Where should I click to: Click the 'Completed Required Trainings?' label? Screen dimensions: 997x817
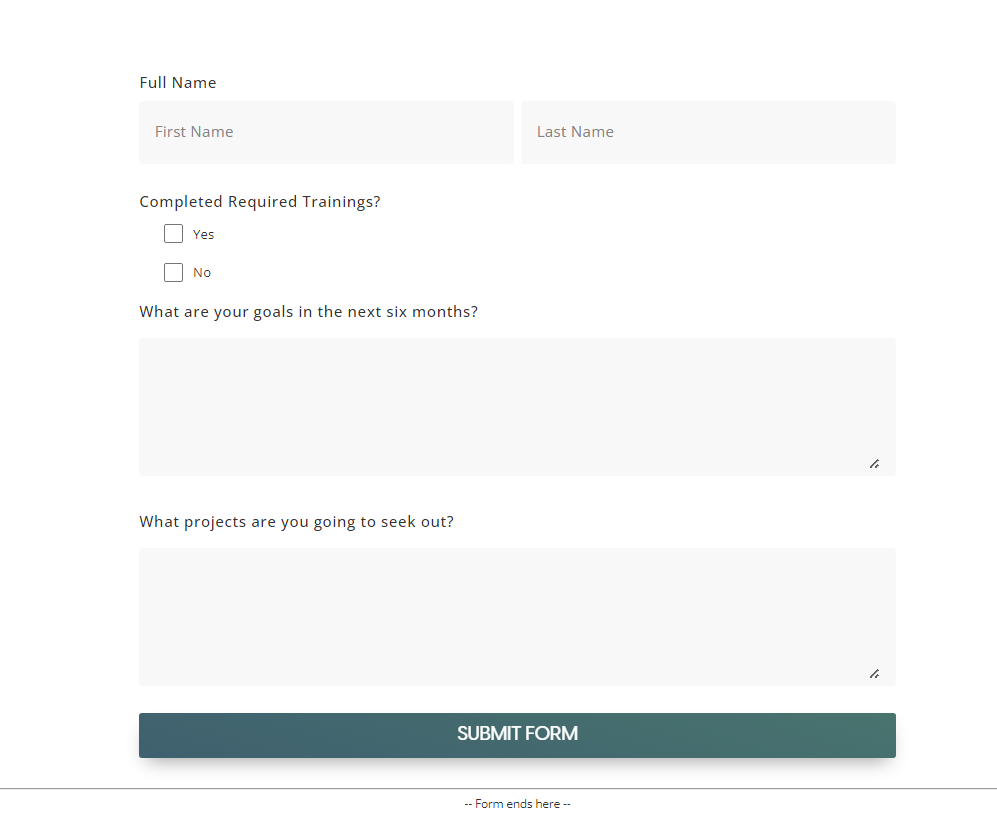click(260, 202)
